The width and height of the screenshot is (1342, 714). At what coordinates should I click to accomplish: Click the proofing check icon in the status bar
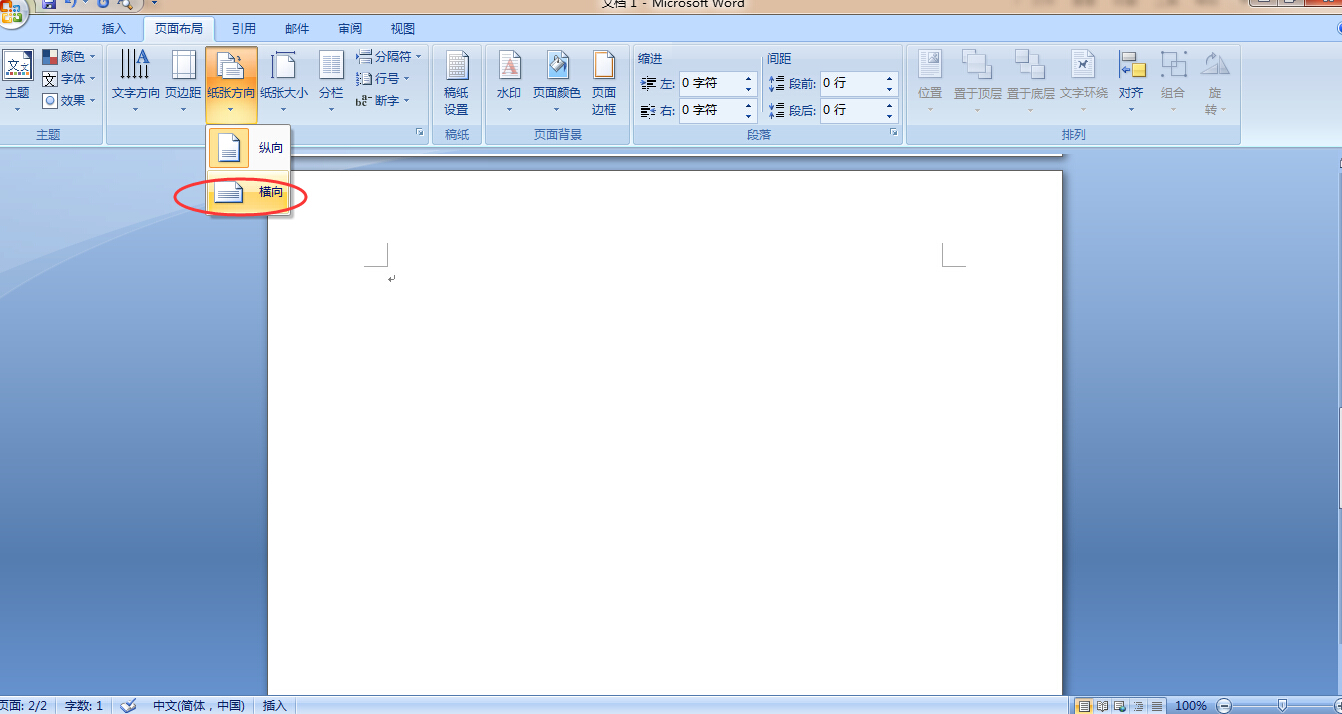click(x=128, y=705)
